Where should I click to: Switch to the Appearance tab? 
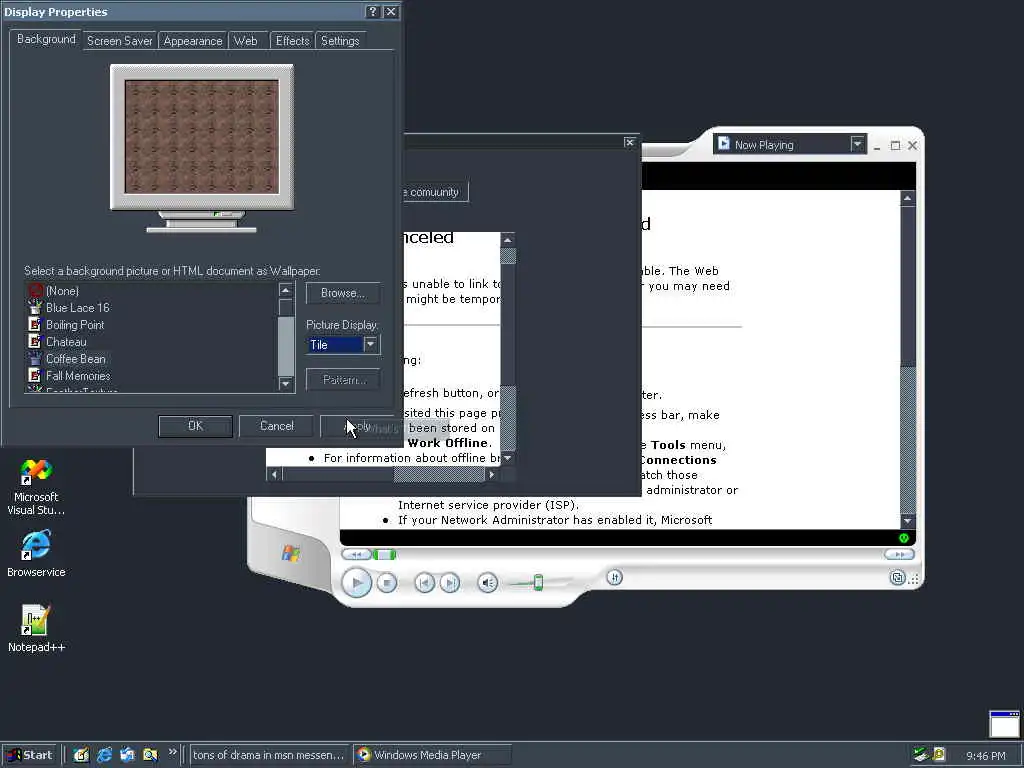tap(193, 40)
